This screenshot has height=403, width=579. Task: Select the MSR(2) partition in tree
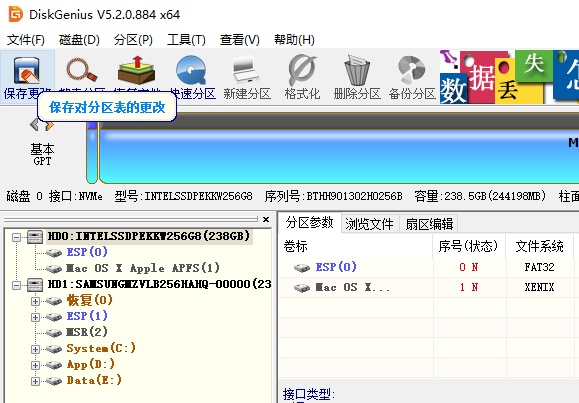[87, 332]
